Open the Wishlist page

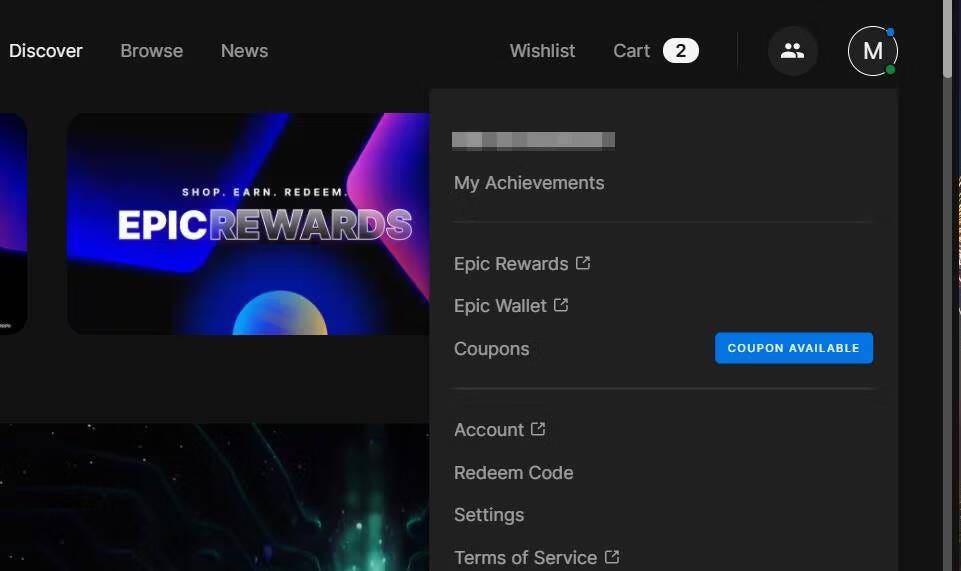[542, 51]
